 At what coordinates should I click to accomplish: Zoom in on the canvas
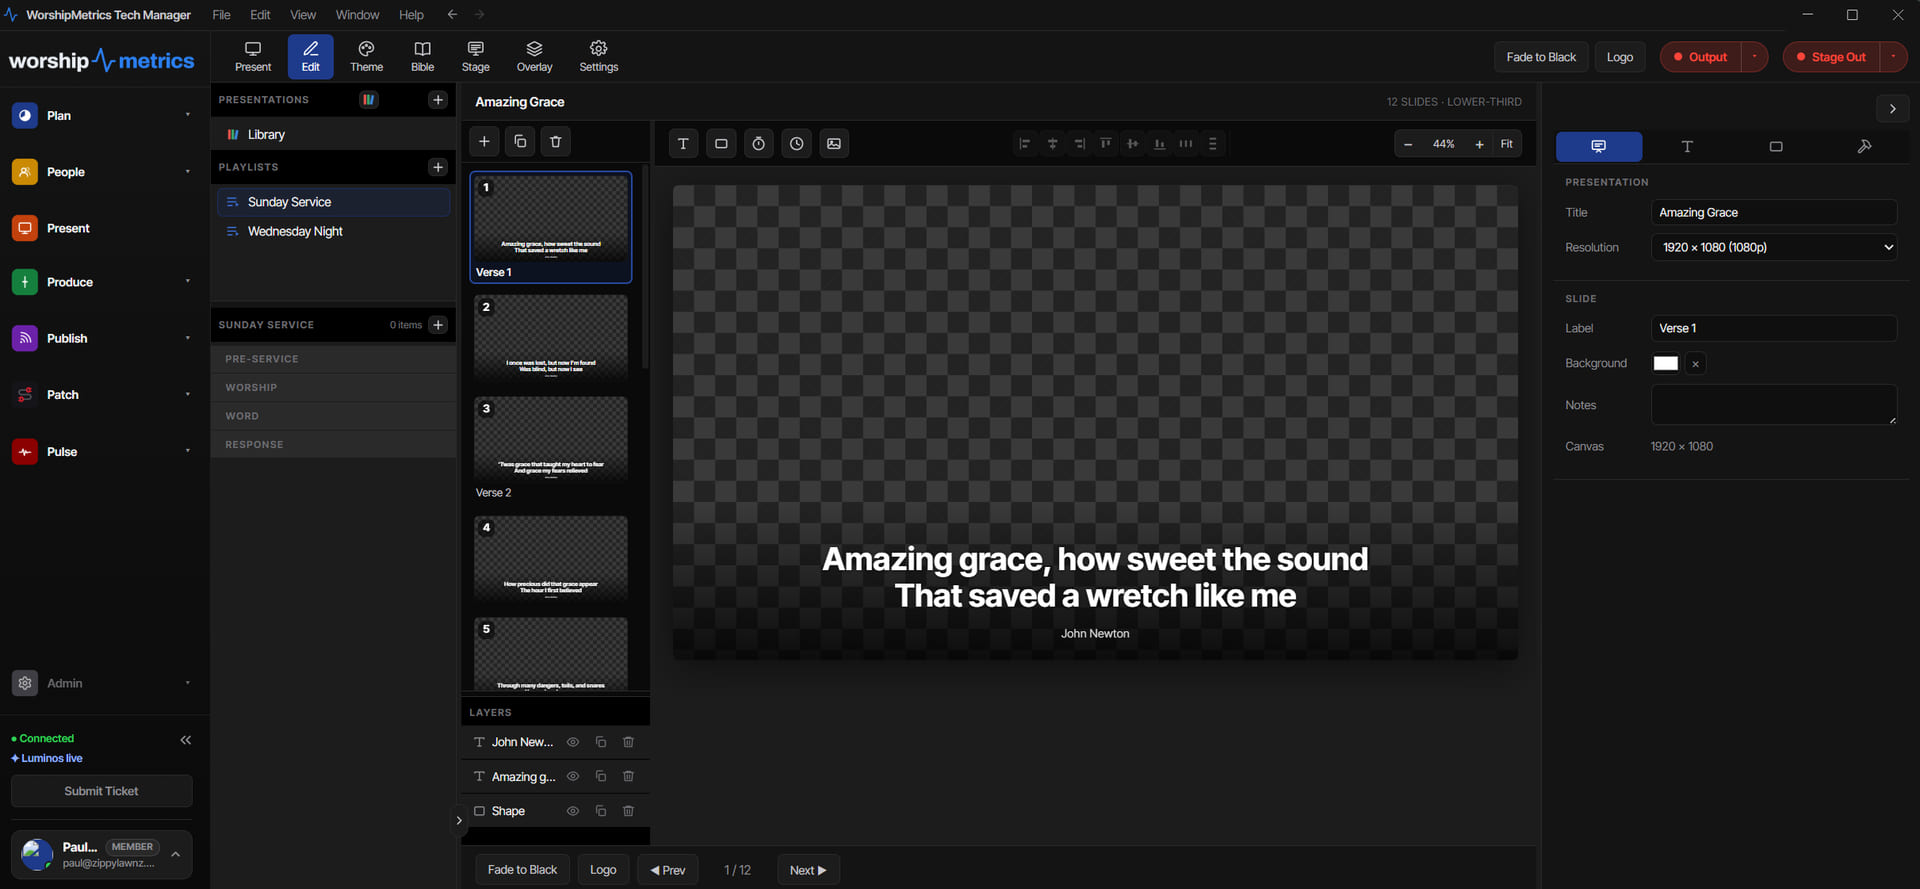click(x=1479, y=144)
